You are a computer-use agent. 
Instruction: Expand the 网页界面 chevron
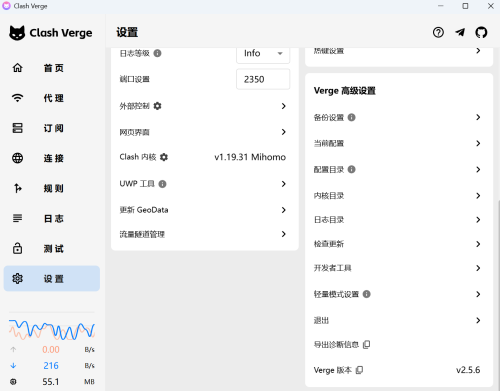tap(283, 132)
